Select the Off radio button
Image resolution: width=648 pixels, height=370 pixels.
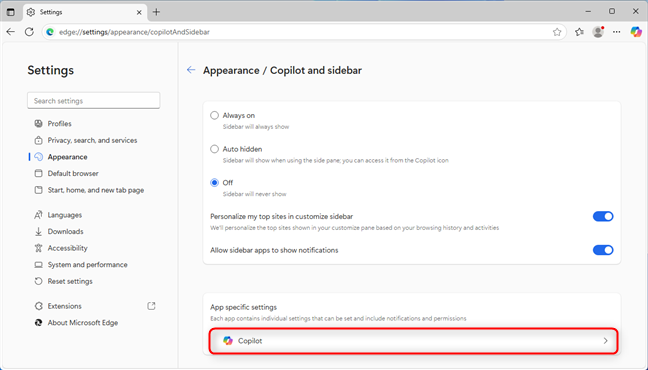click(x=214, y=182)
